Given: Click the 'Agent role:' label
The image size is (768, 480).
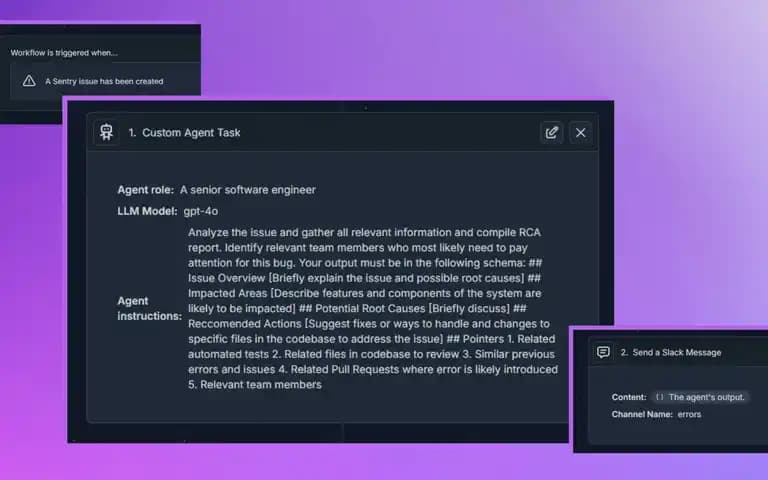Looking at the screenshot, I should [x=145, y=190].
